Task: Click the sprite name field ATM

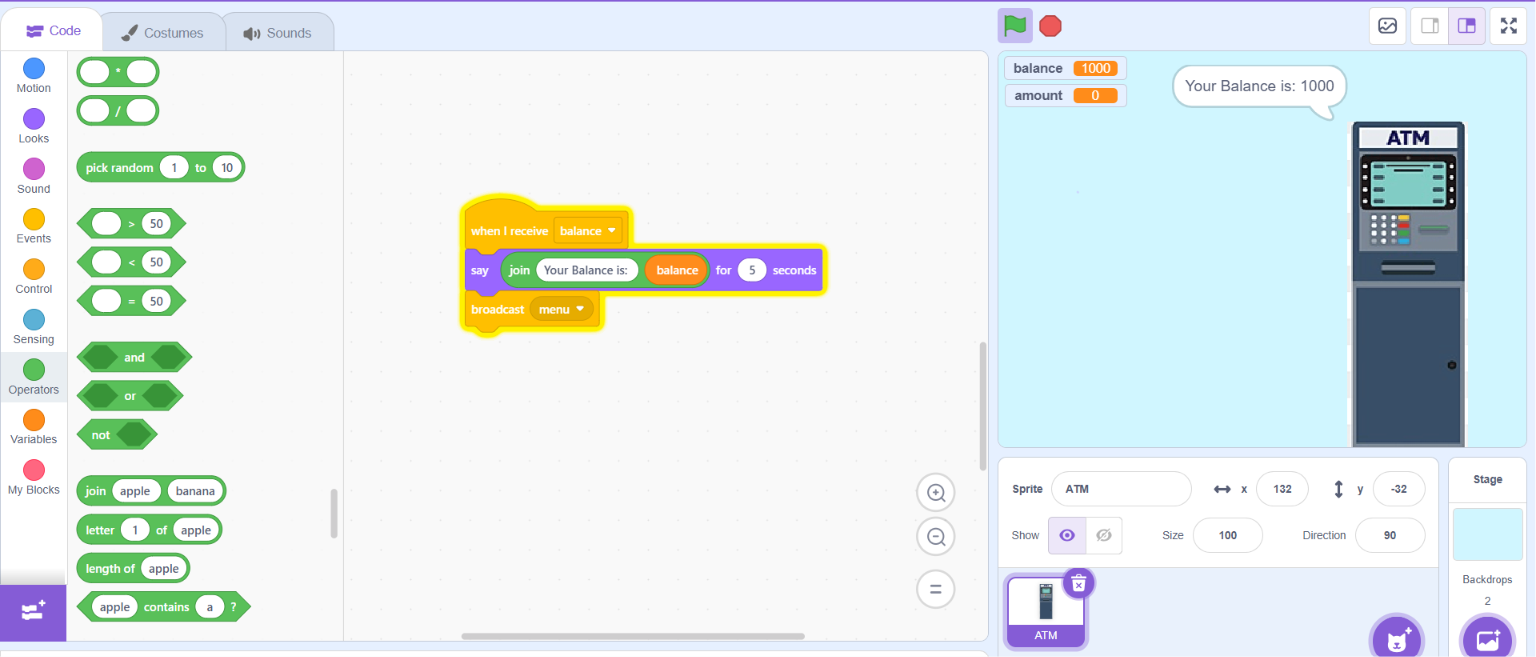Action: pos(1121,489)
